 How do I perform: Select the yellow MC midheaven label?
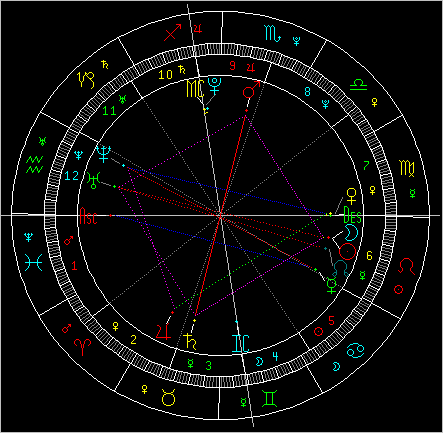(x=195, y=88)
